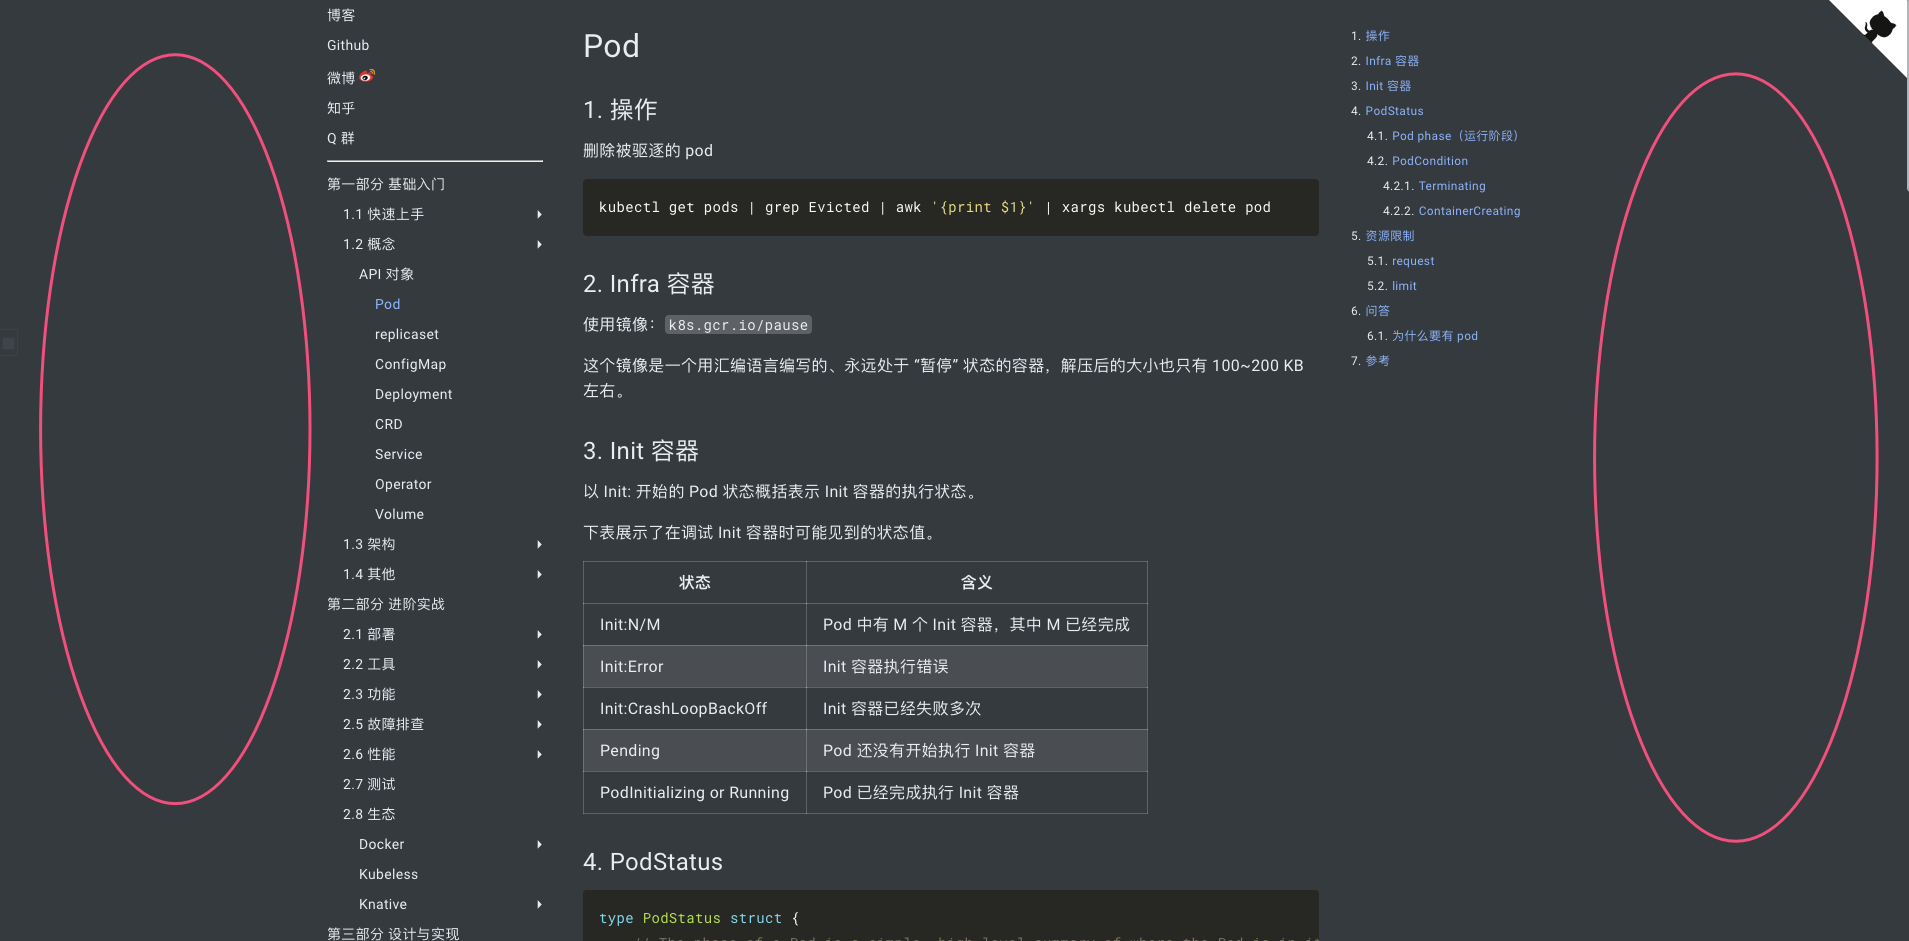This screenshot has height=941, width=1909.
Task: Select replicaset in the sidebar
Action: click(x=407, y=334)
